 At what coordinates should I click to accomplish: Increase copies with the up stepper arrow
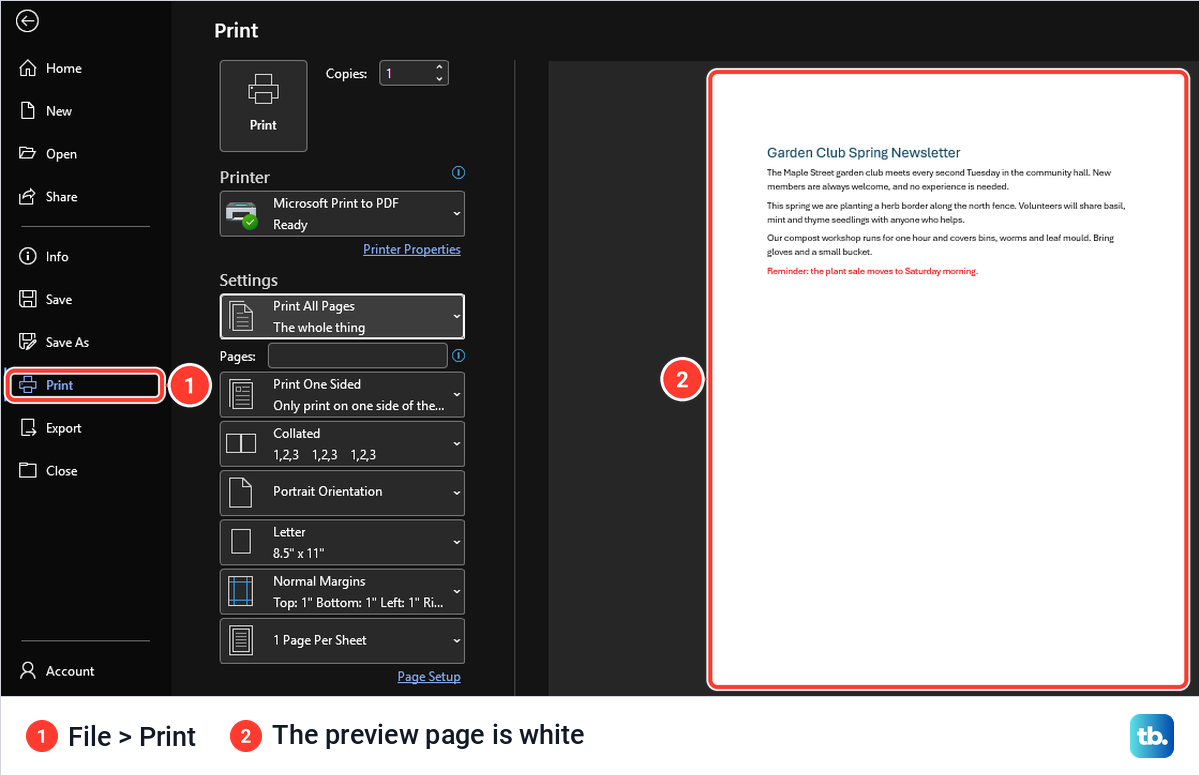point(439,68)
